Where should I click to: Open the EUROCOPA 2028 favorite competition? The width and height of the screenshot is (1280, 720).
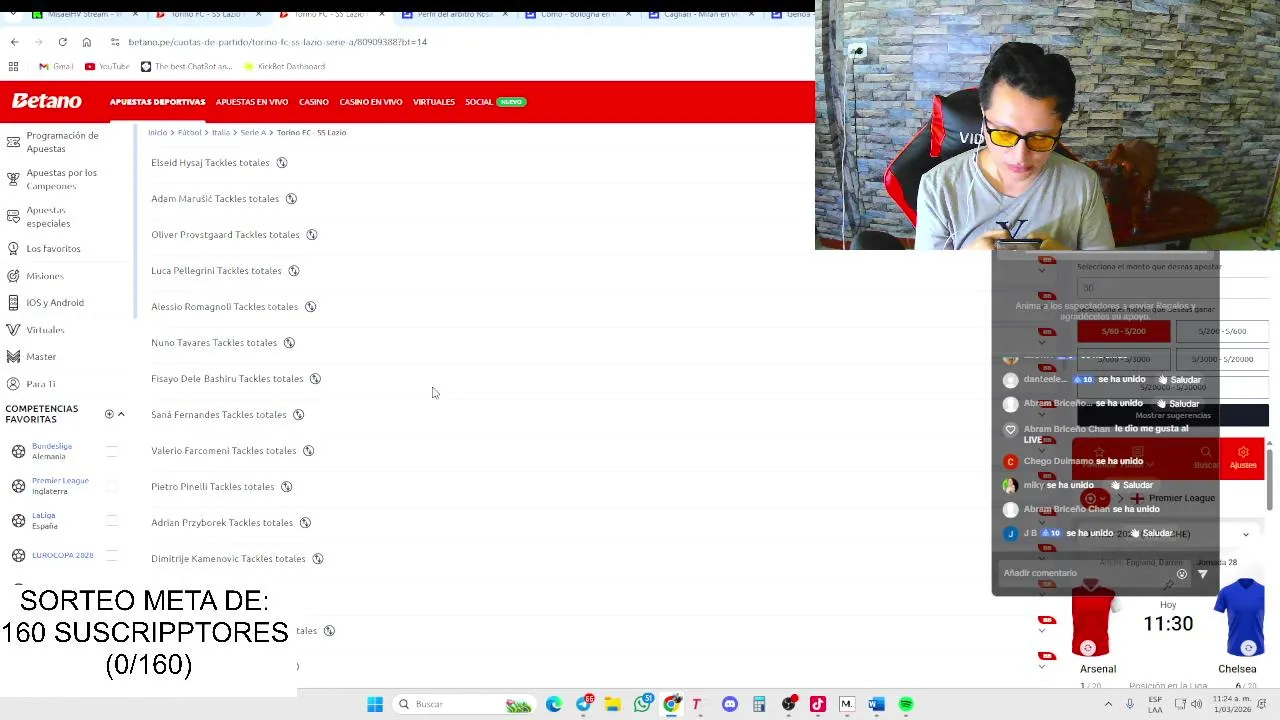(x=62, y=555)
